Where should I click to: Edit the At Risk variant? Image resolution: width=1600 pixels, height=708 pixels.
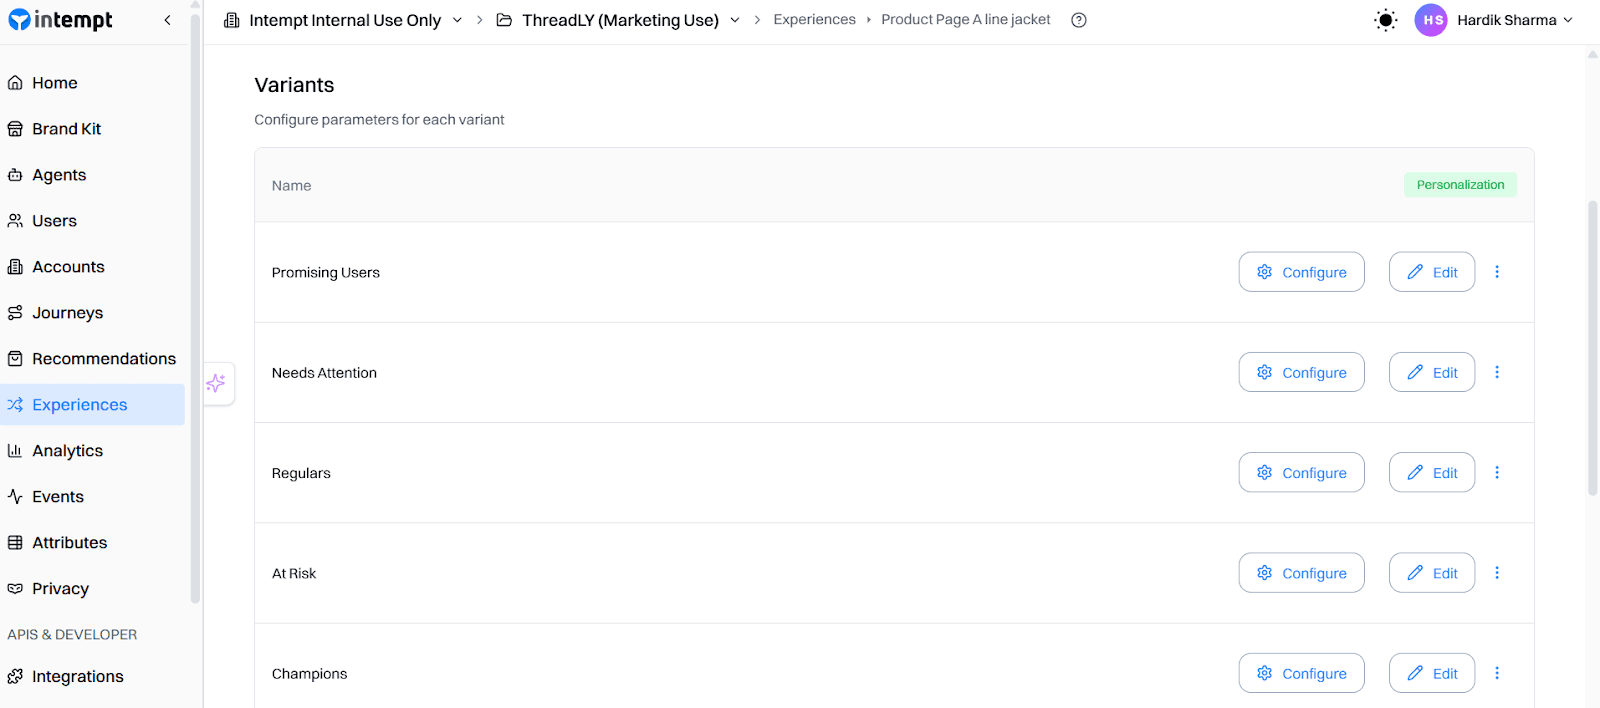coord(1431,573)
